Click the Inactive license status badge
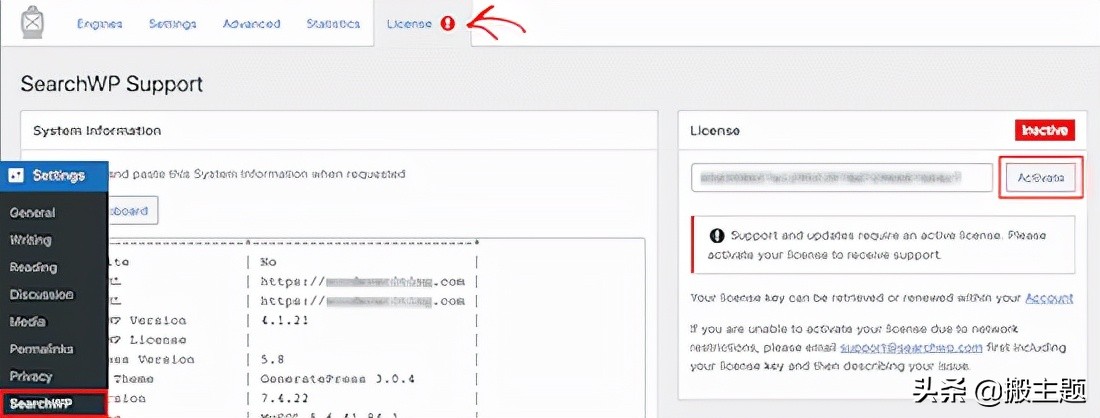1100x418 pixels. point(1045,130)
